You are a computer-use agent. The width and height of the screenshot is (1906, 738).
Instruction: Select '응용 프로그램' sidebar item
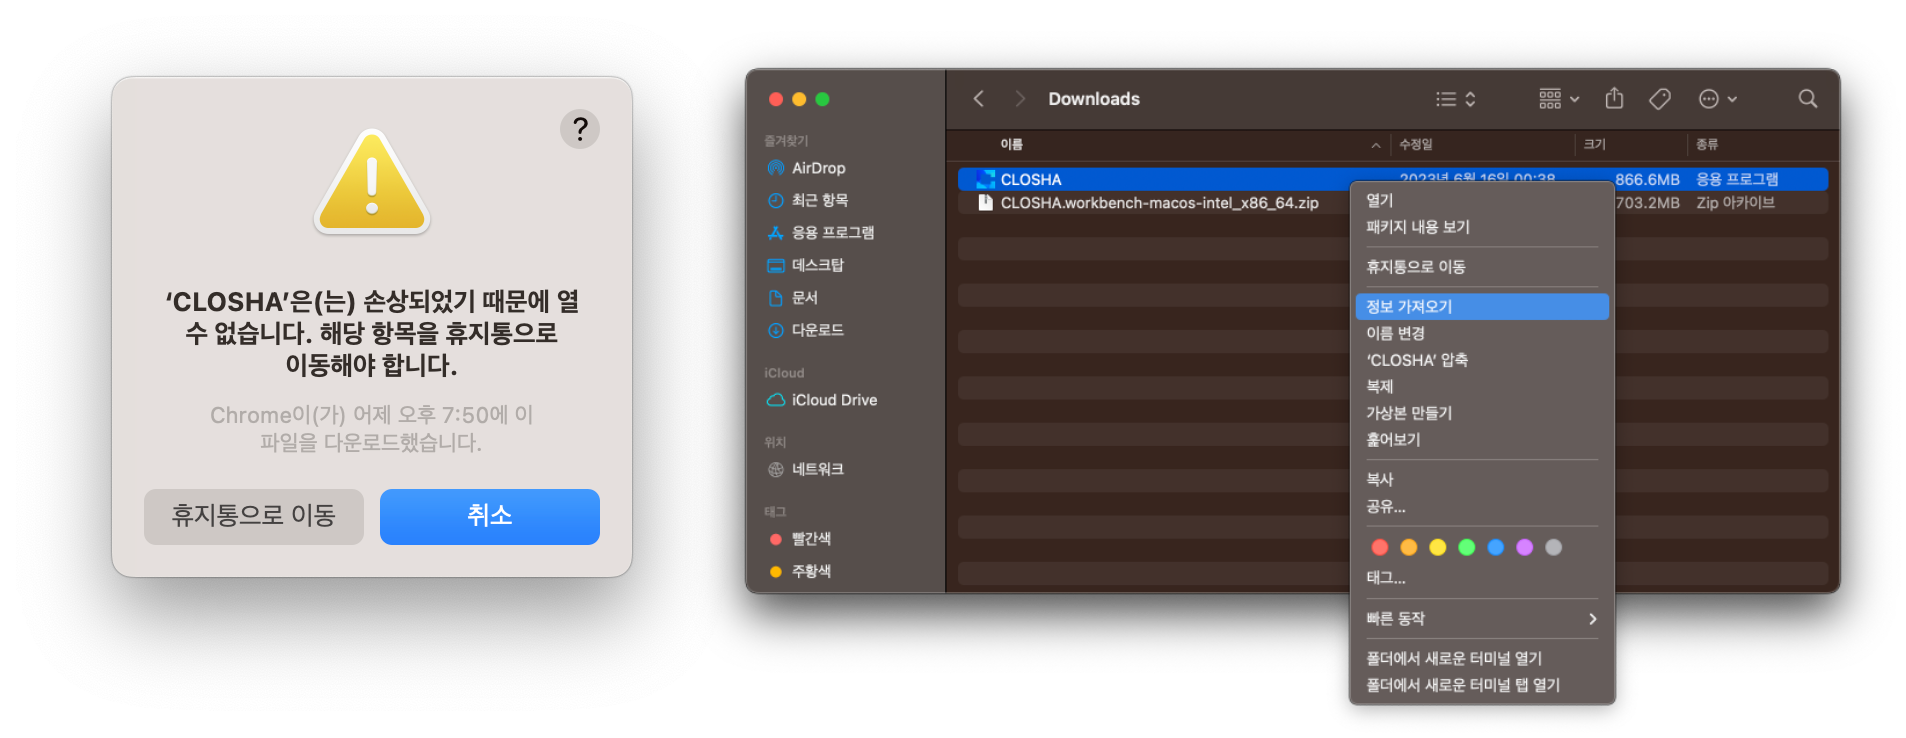820,232
